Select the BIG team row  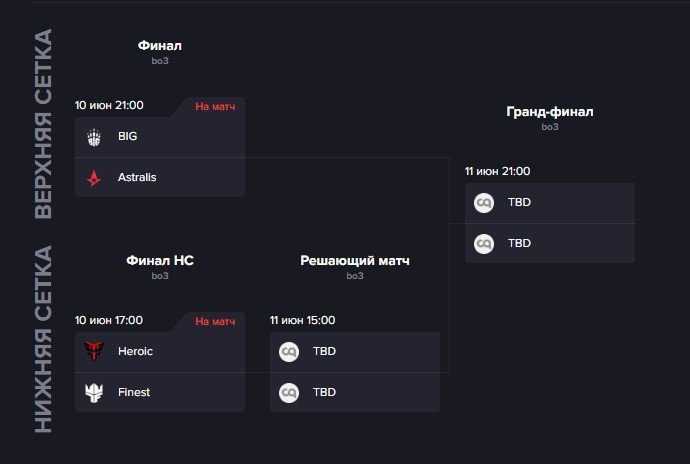click(160, 137)
